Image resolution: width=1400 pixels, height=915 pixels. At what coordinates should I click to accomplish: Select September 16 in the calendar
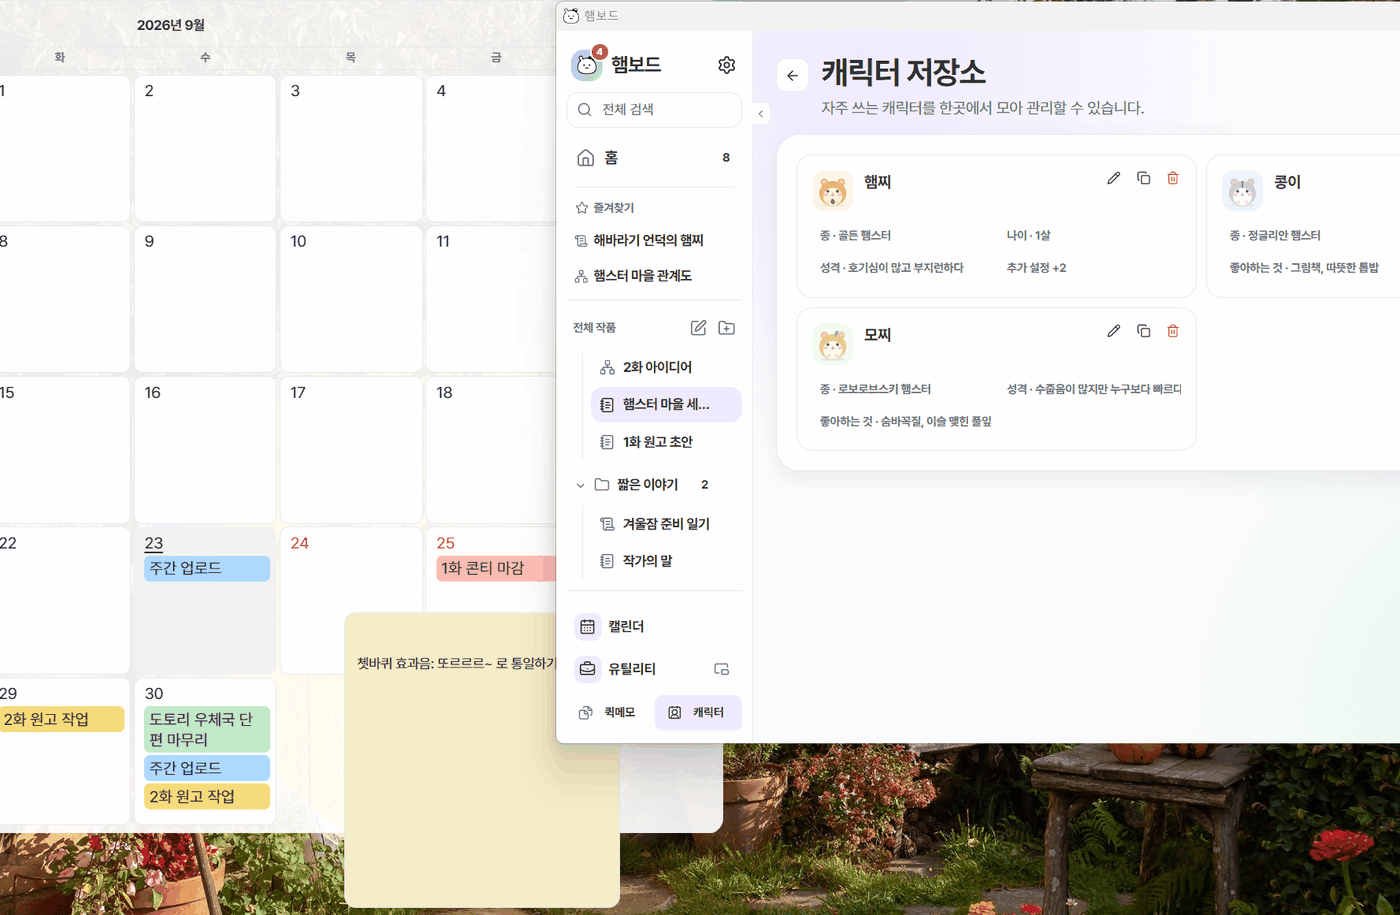pos(206,449)
